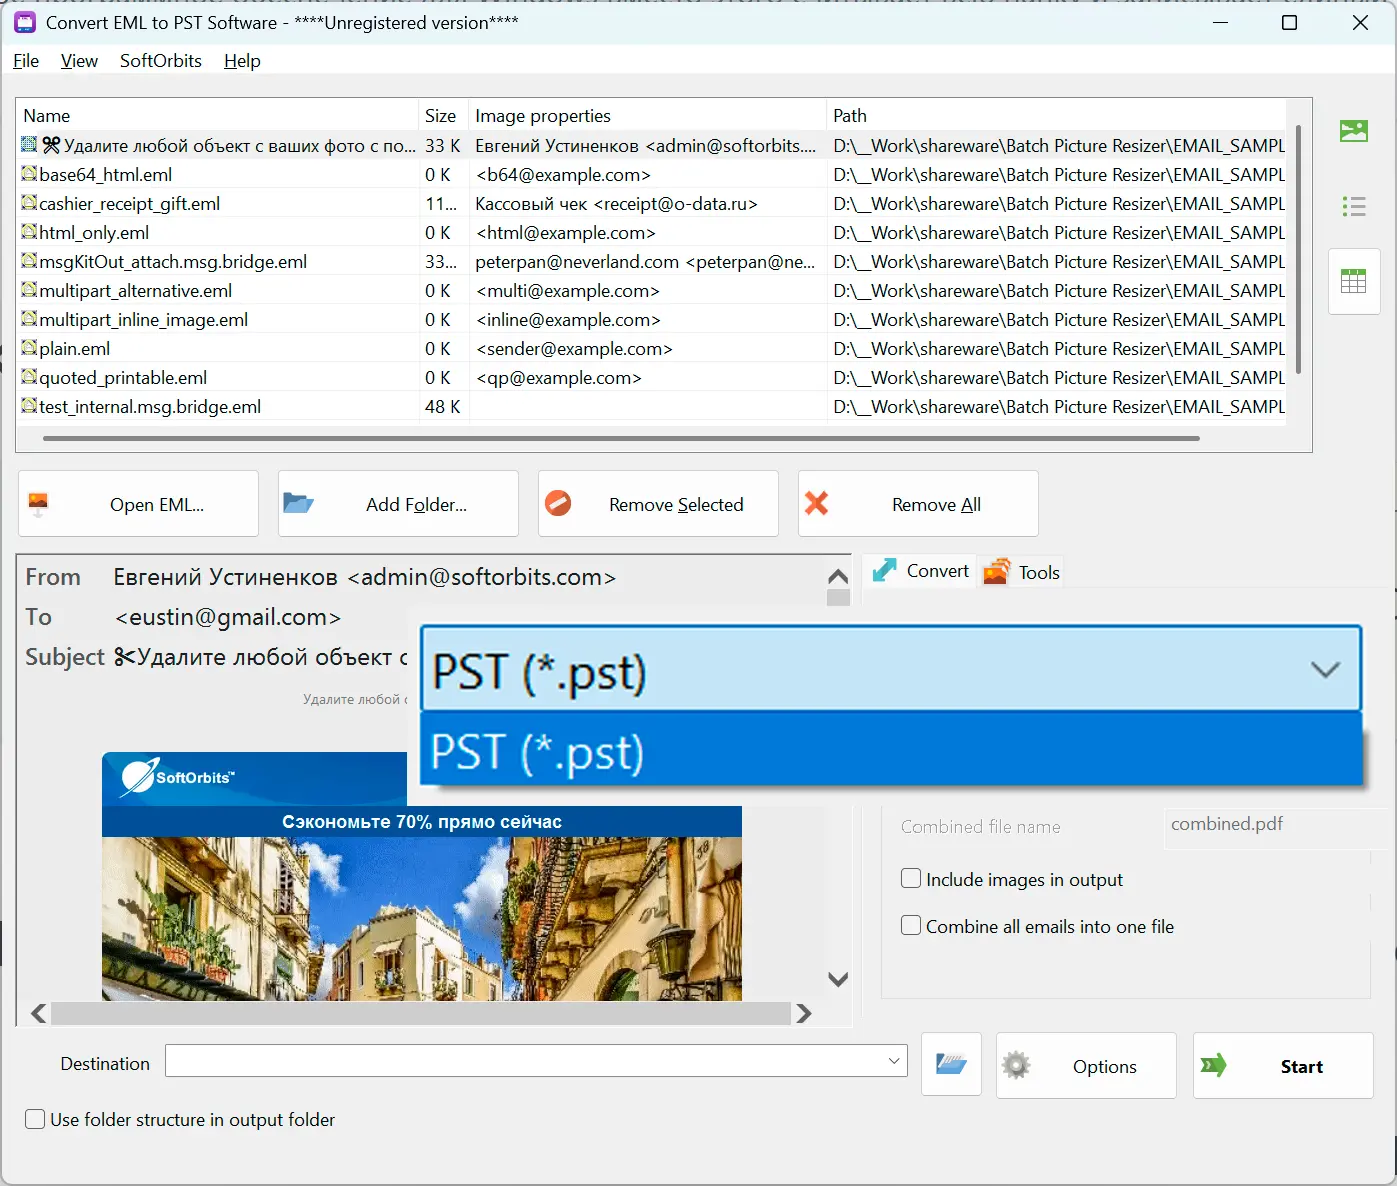Click the destination browse folder icon

(x=951, y=1065)
